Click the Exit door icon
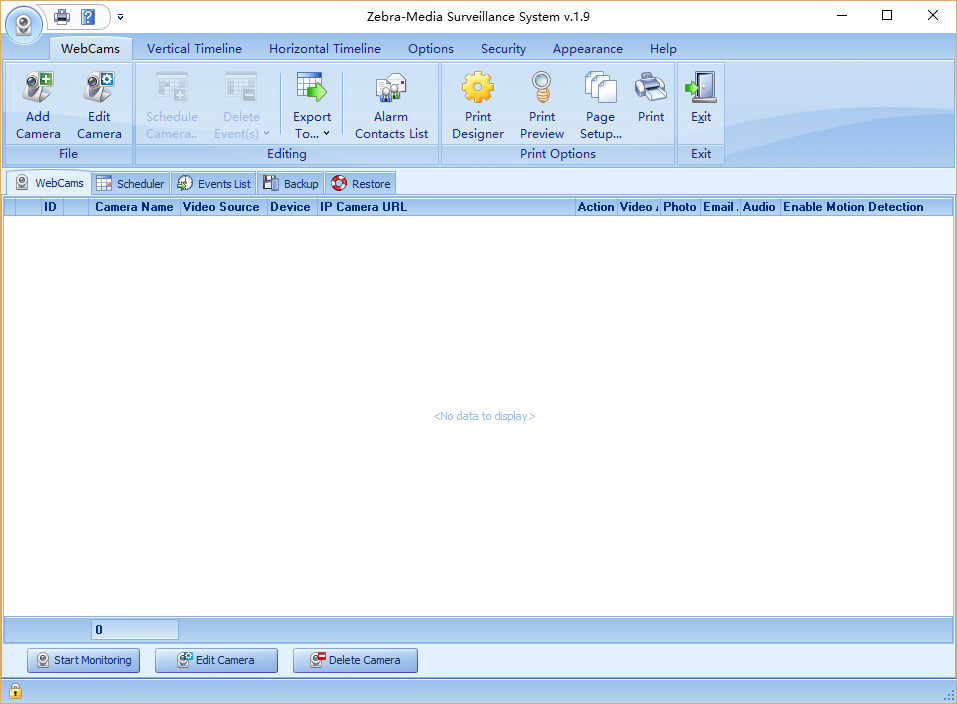This screenshot has height=704, width=957. (x=701, y=90)
